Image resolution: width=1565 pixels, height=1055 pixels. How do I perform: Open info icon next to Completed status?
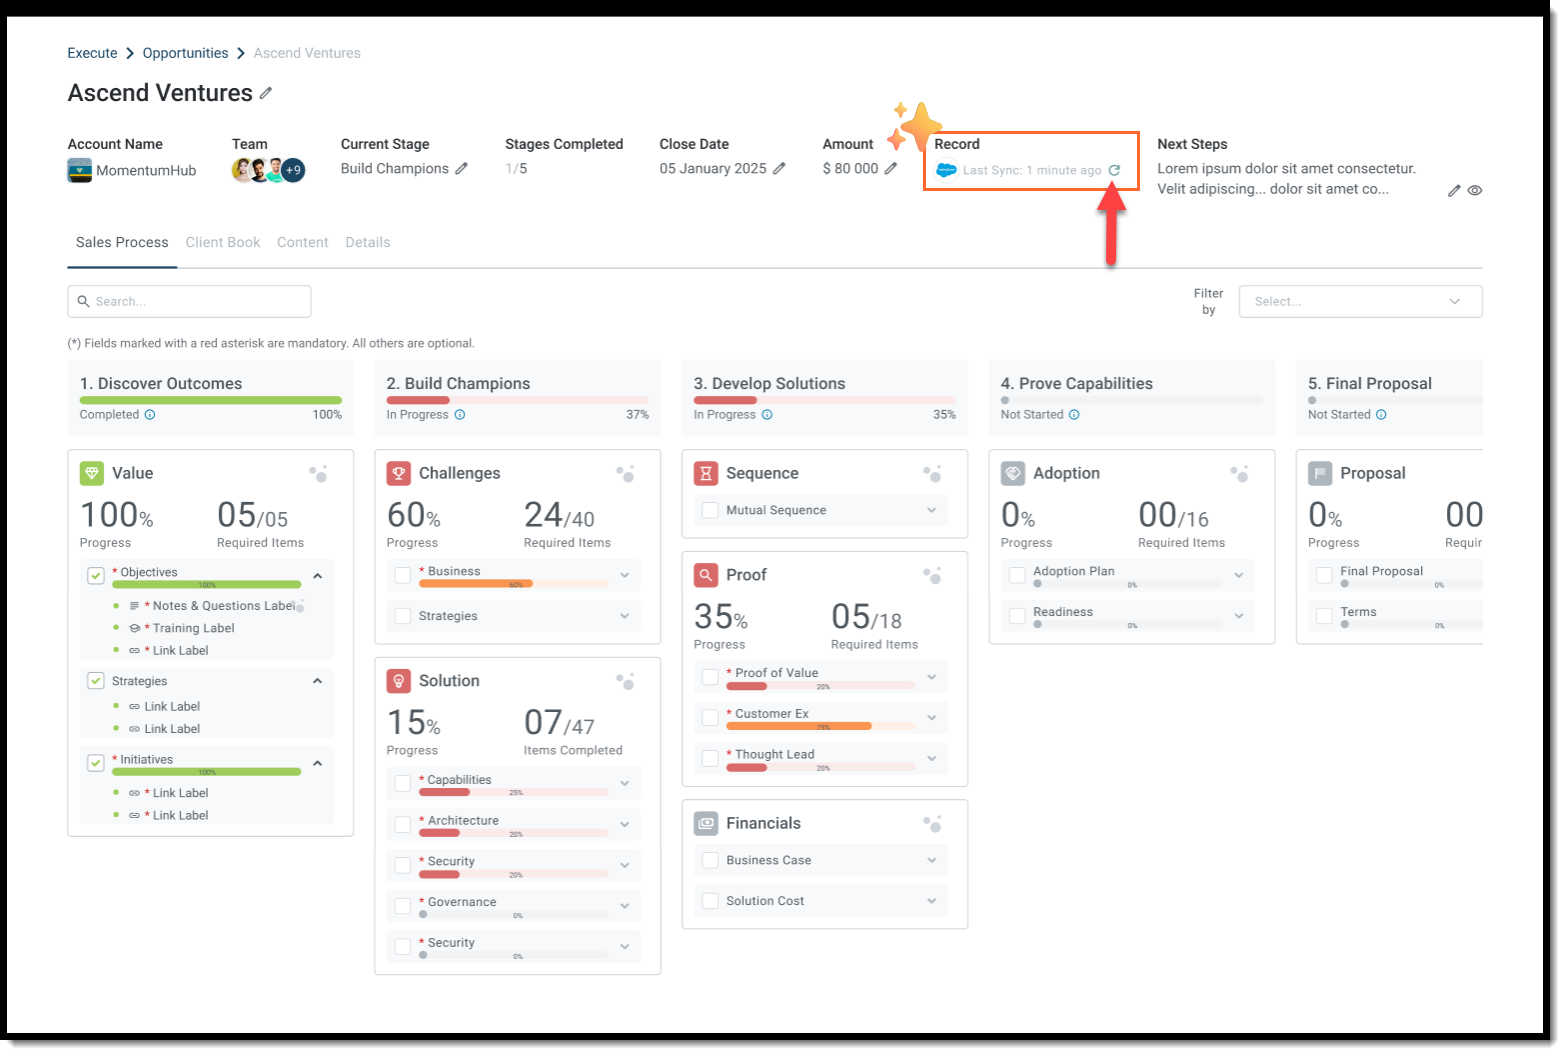click(150, 415)
